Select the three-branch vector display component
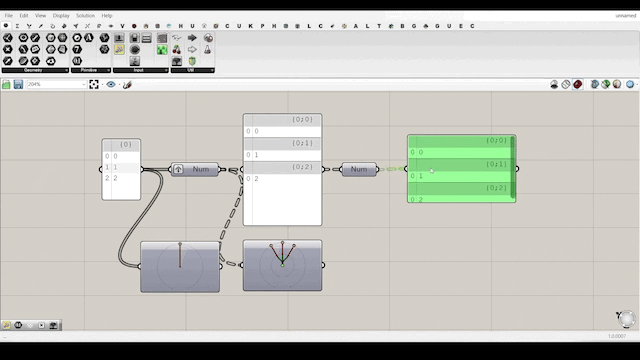Image resolution: width=640 pixels, height=360 pixels. (282, 265)
